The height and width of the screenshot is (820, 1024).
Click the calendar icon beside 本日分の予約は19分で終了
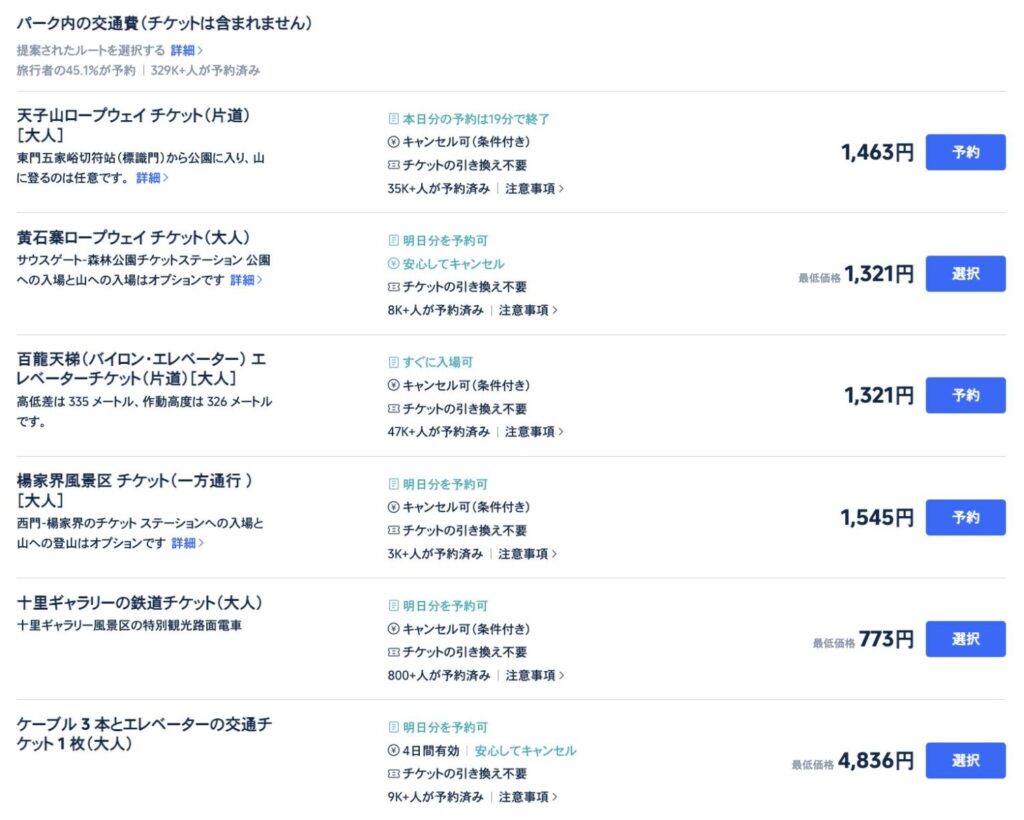[x=393, y=118]
